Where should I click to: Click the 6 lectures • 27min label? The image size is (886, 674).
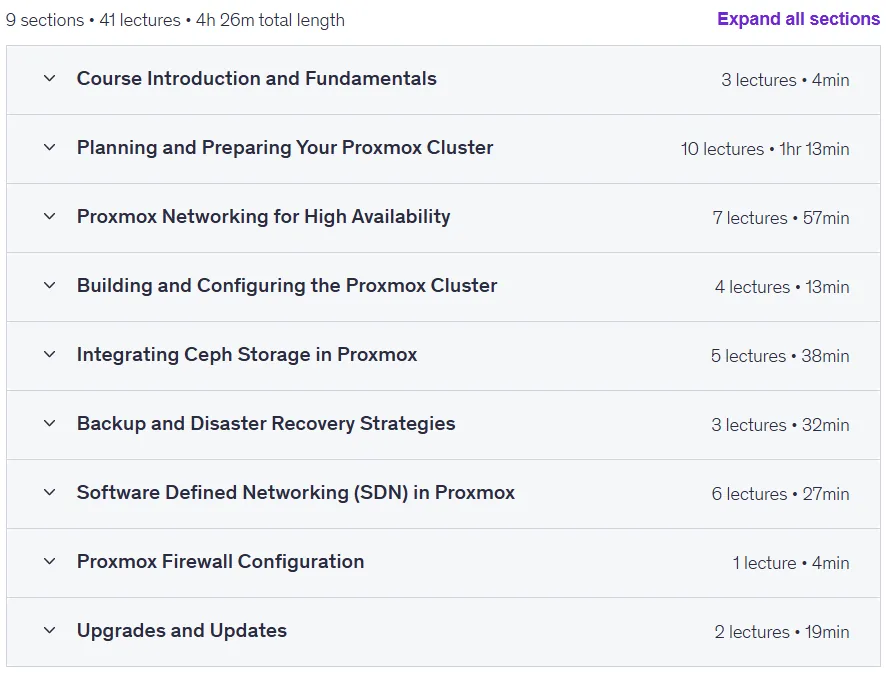[x=780, y=494]
